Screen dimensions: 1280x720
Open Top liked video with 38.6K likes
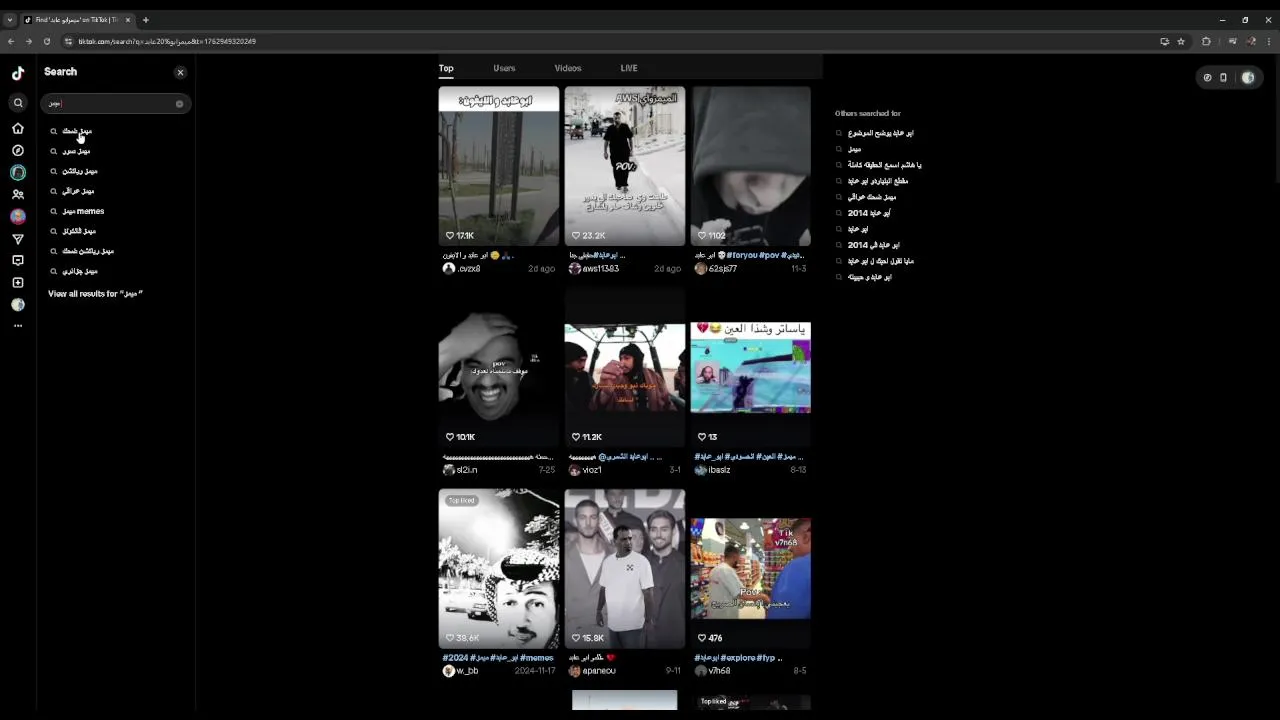pos(499,568)
